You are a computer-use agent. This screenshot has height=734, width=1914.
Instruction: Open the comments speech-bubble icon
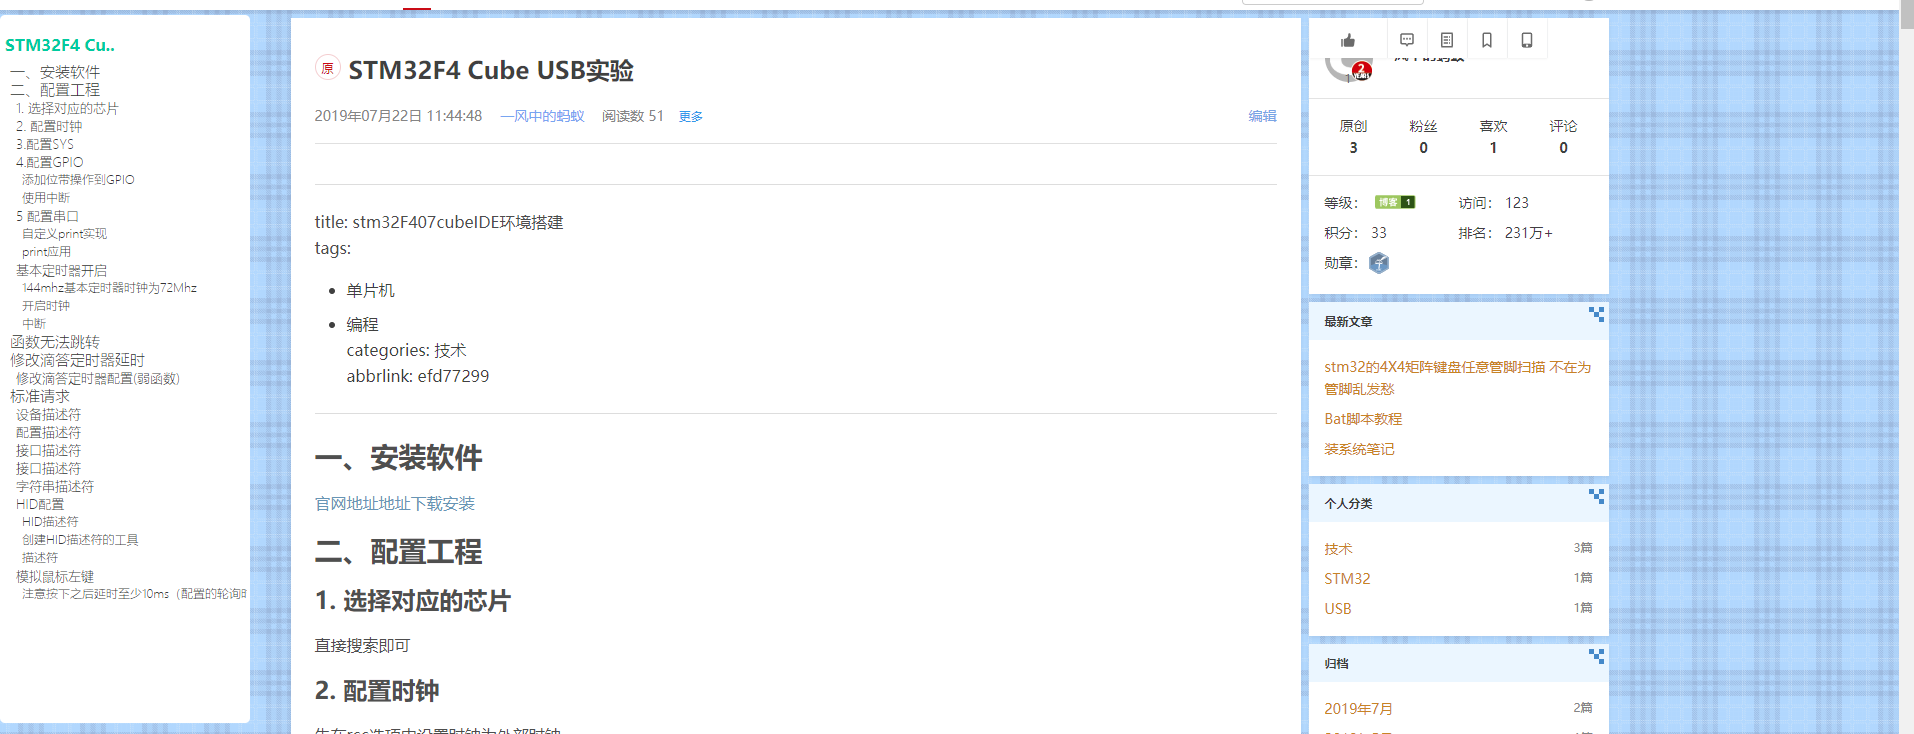click(x=1407, y=40)
